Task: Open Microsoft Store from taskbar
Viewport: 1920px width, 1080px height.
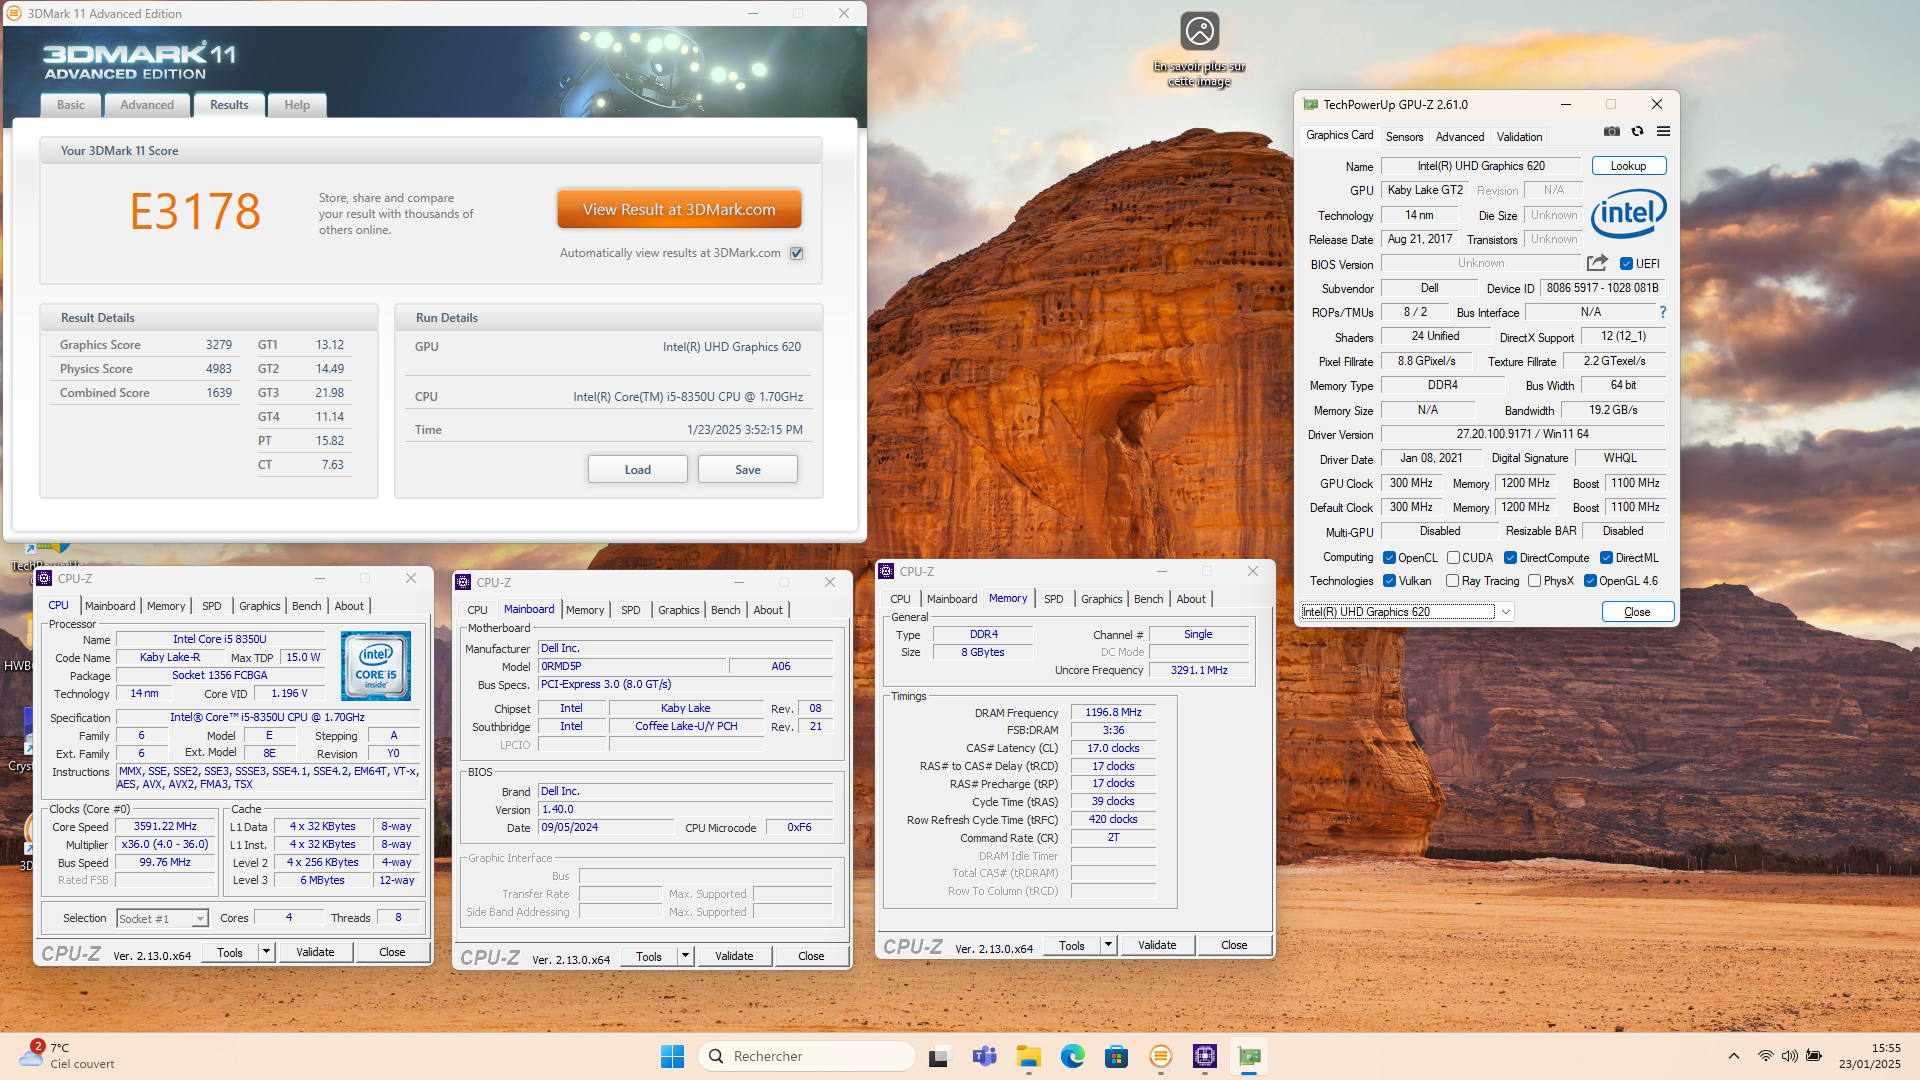Action: (x=1116, y=1056)
